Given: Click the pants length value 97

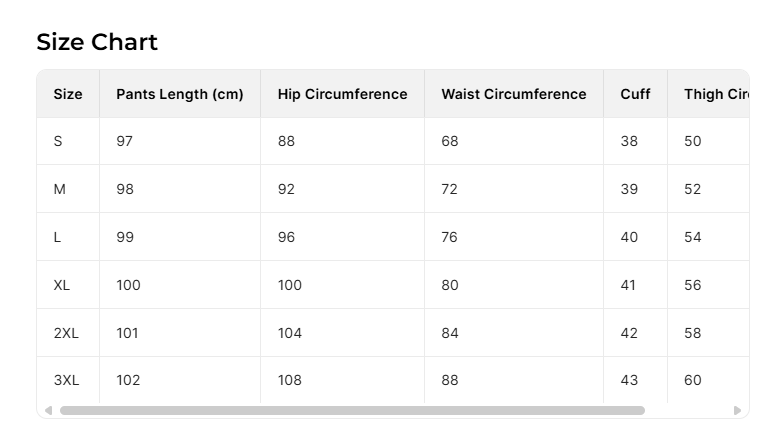Looking at the screenshot, I should 124,141.
